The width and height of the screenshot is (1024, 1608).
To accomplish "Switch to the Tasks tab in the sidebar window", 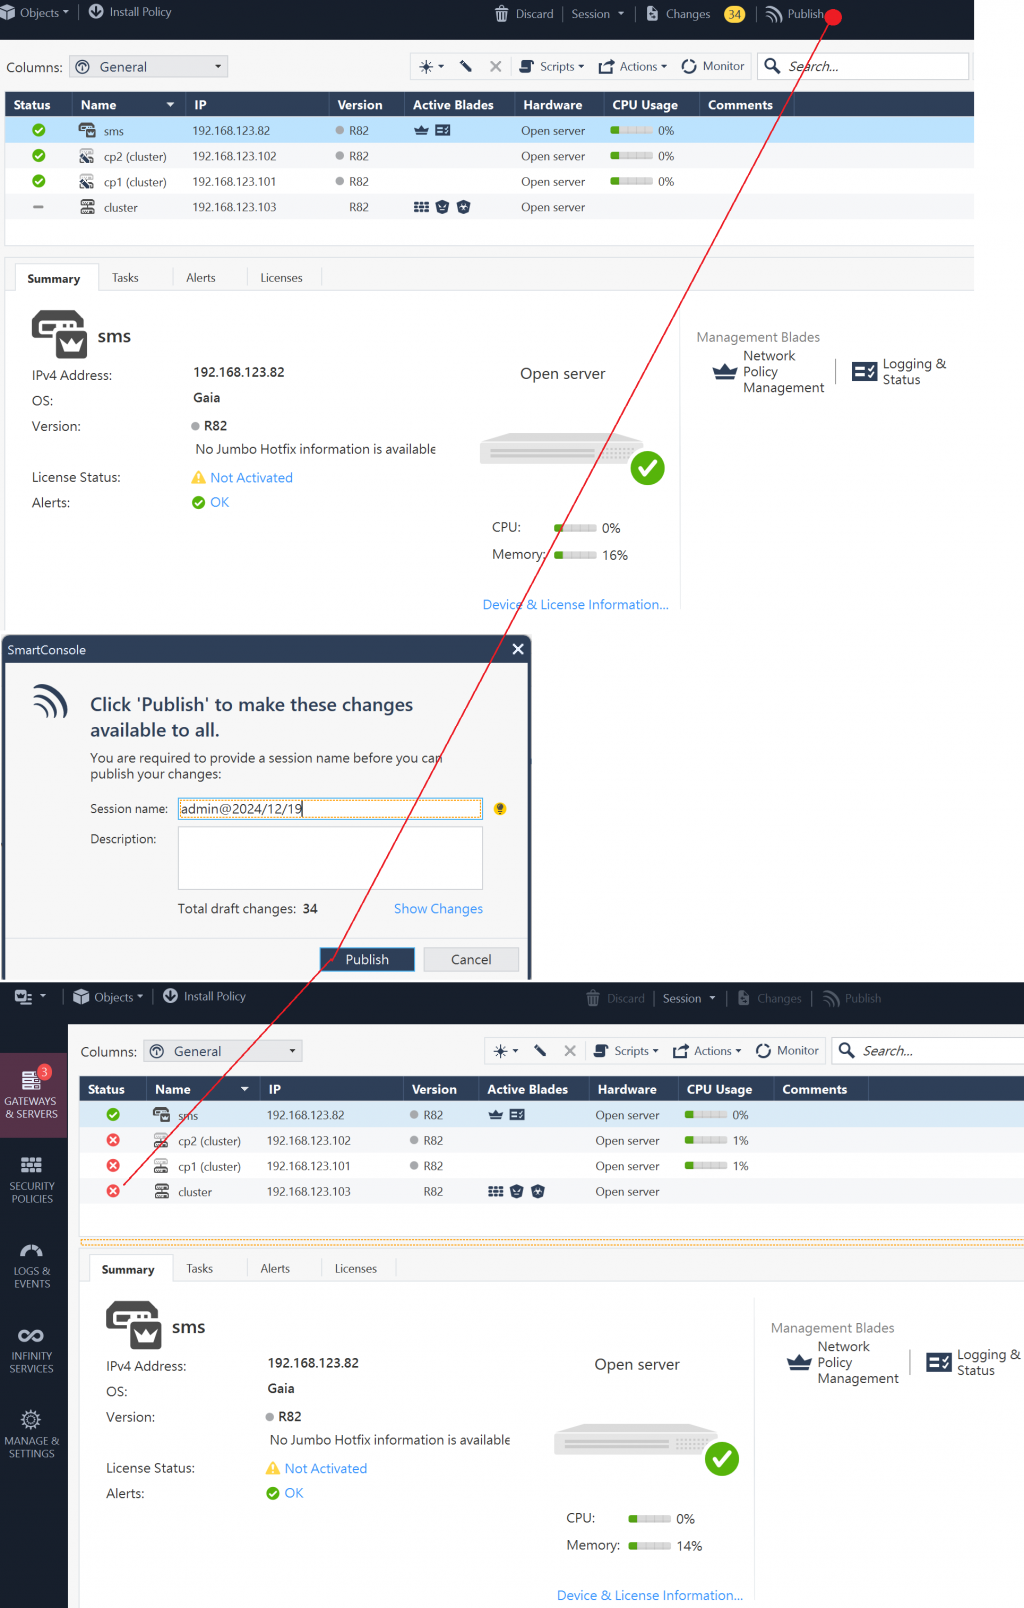I will (199, 1269).
